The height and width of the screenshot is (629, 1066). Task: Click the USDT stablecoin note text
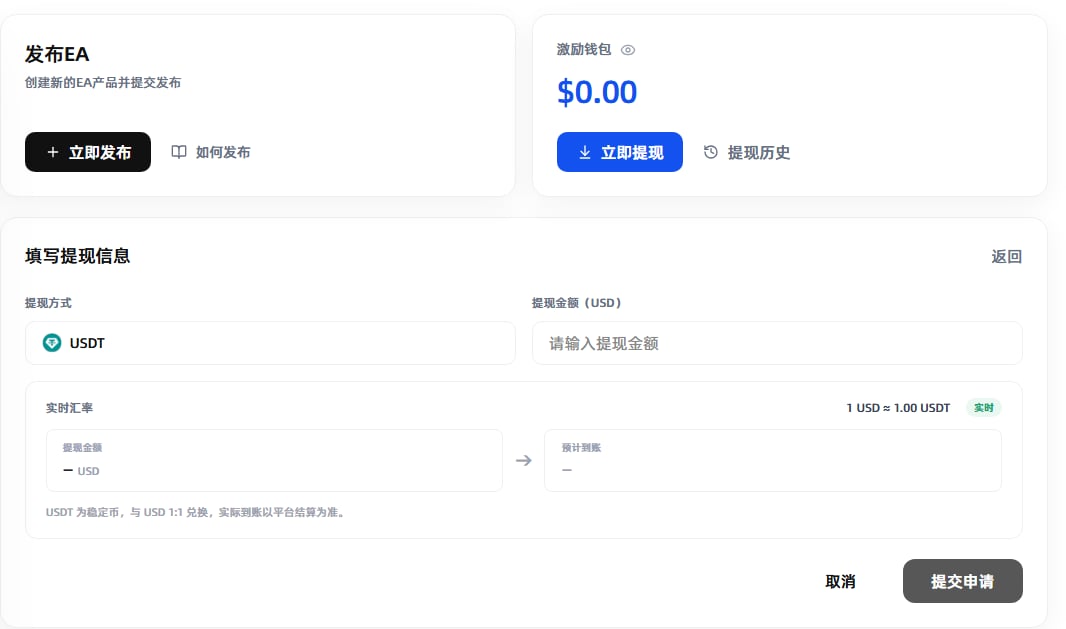pyautogui.click(x=196, y=512)
